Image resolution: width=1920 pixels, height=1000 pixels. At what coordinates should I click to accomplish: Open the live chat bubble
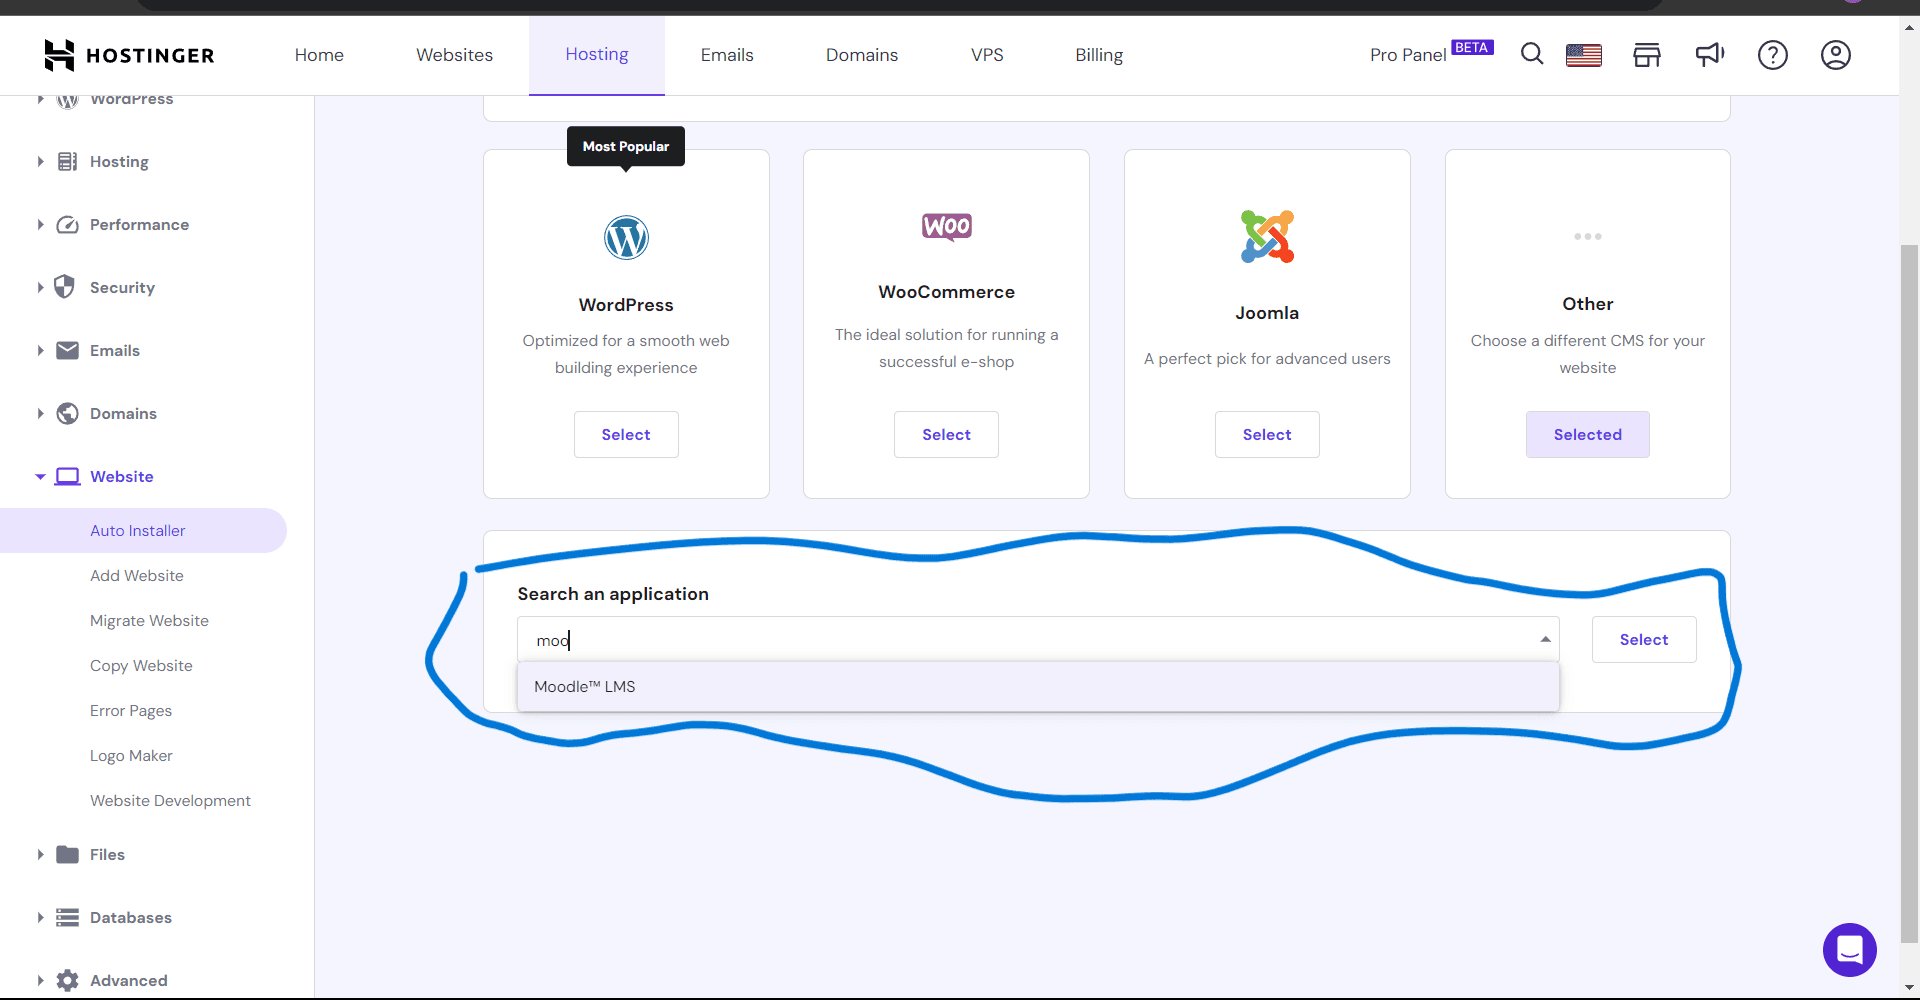coord(1850,950)
